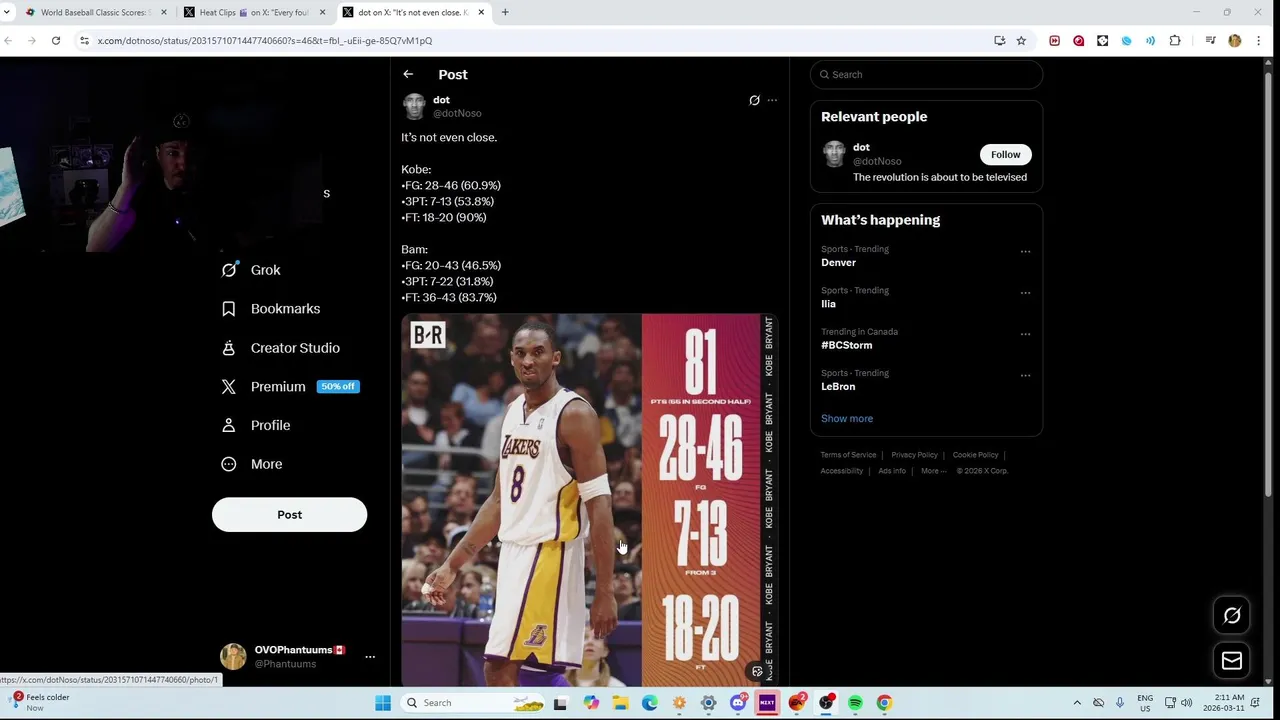Open the clock showing 2:11 AM
The width and height of the screenshot is (1280, 720).
[1224, 703]
